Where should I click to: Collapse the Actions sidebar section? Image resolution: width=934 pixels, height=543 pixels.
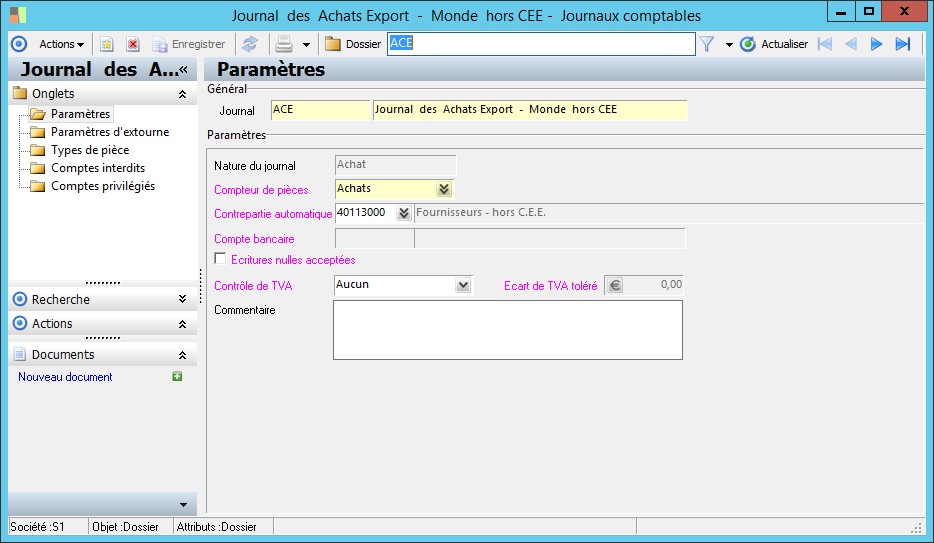182,324
